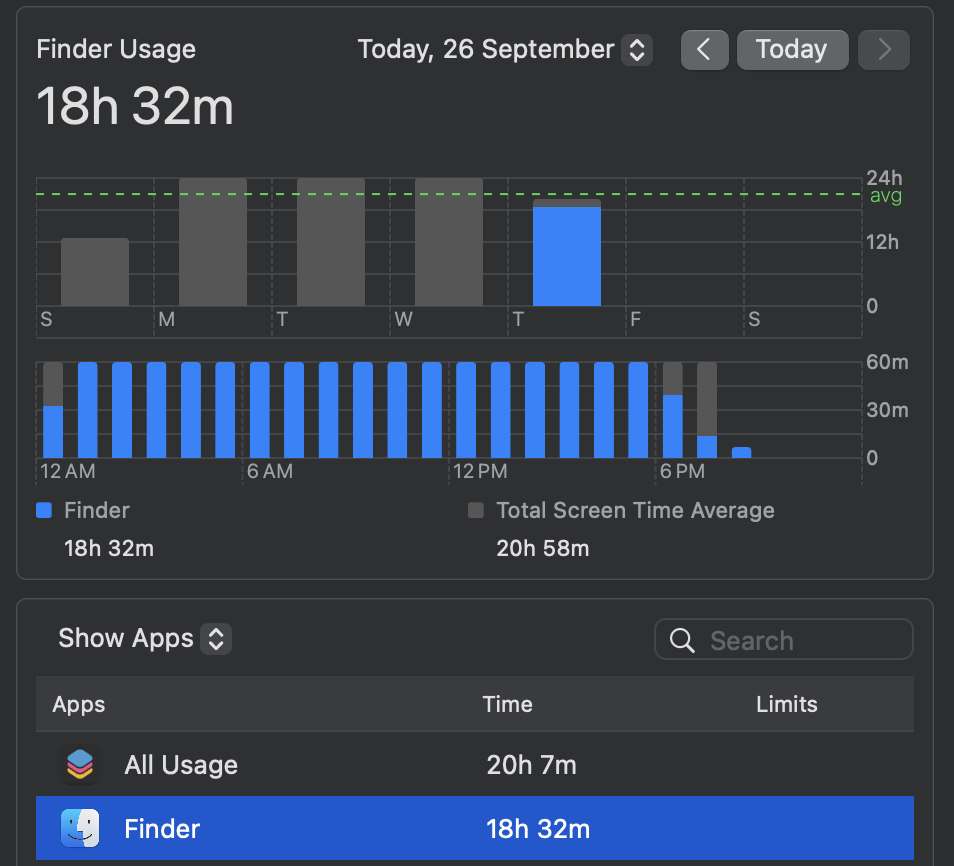Select the Finder row label
The width and height of the screenshot is (954, 866).
pos(162,829)
